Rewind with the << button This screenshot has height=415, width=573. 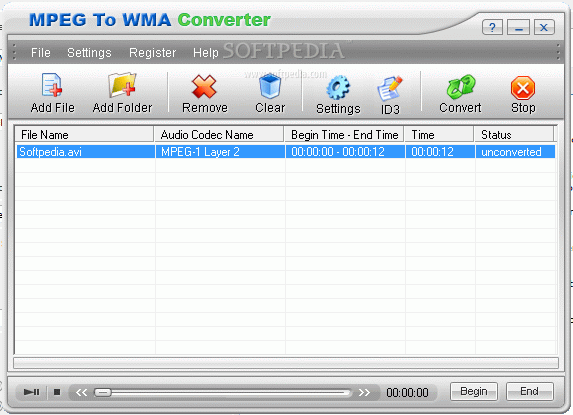pos(81,392)
